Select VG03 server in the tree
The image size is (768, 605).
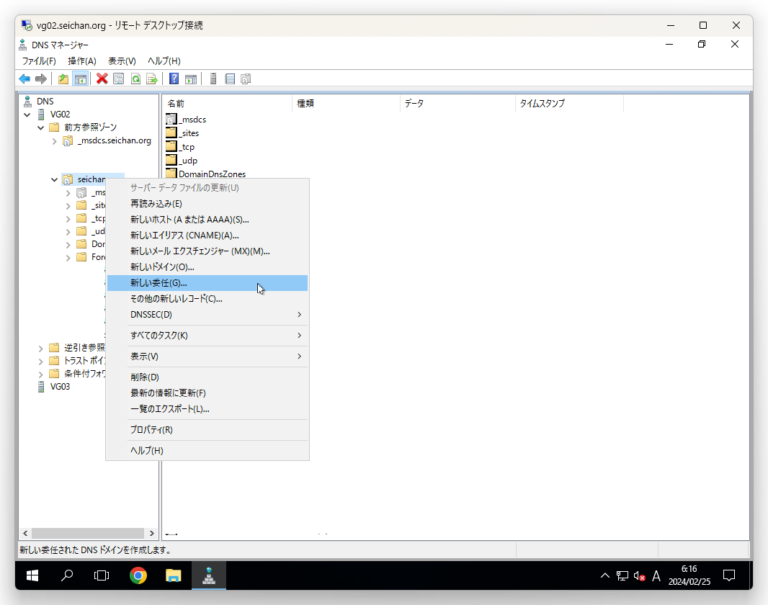click(x=60, y=386)
